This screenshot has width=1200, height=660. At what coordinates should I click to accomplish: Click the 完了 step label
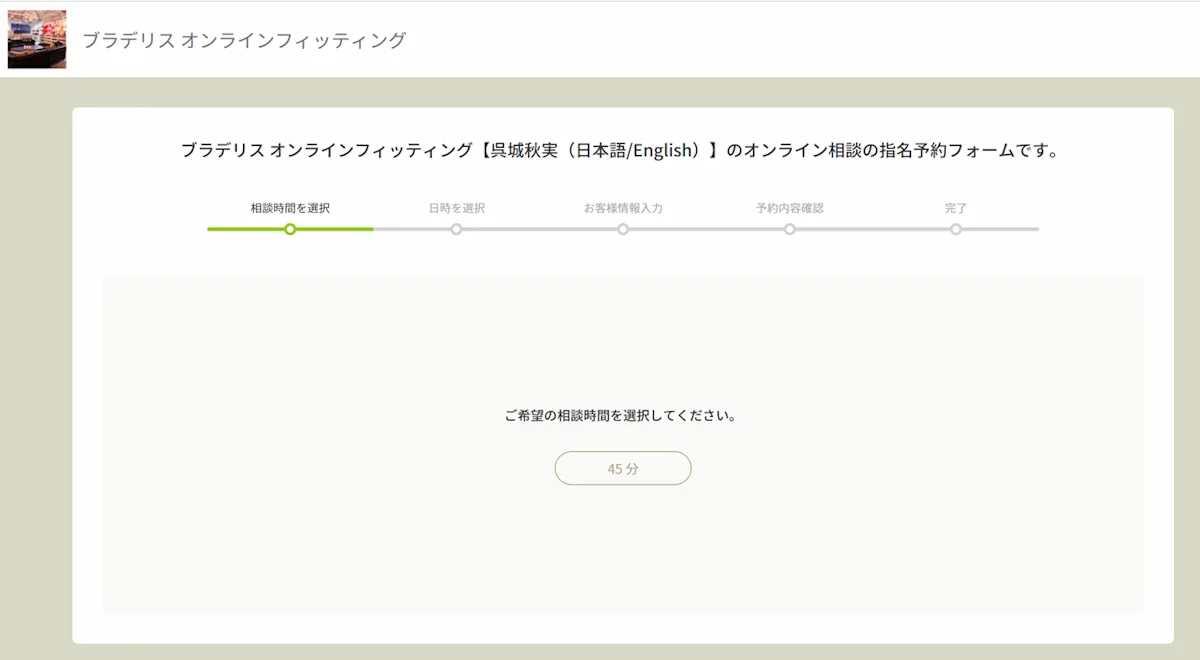coord(956,208)
